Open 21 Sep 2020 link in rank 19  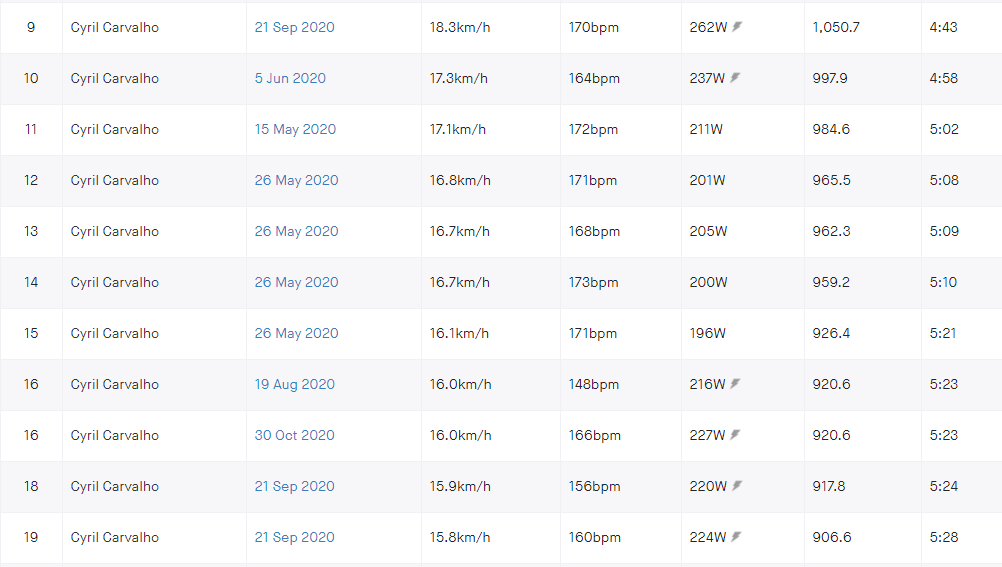(295, 538)
